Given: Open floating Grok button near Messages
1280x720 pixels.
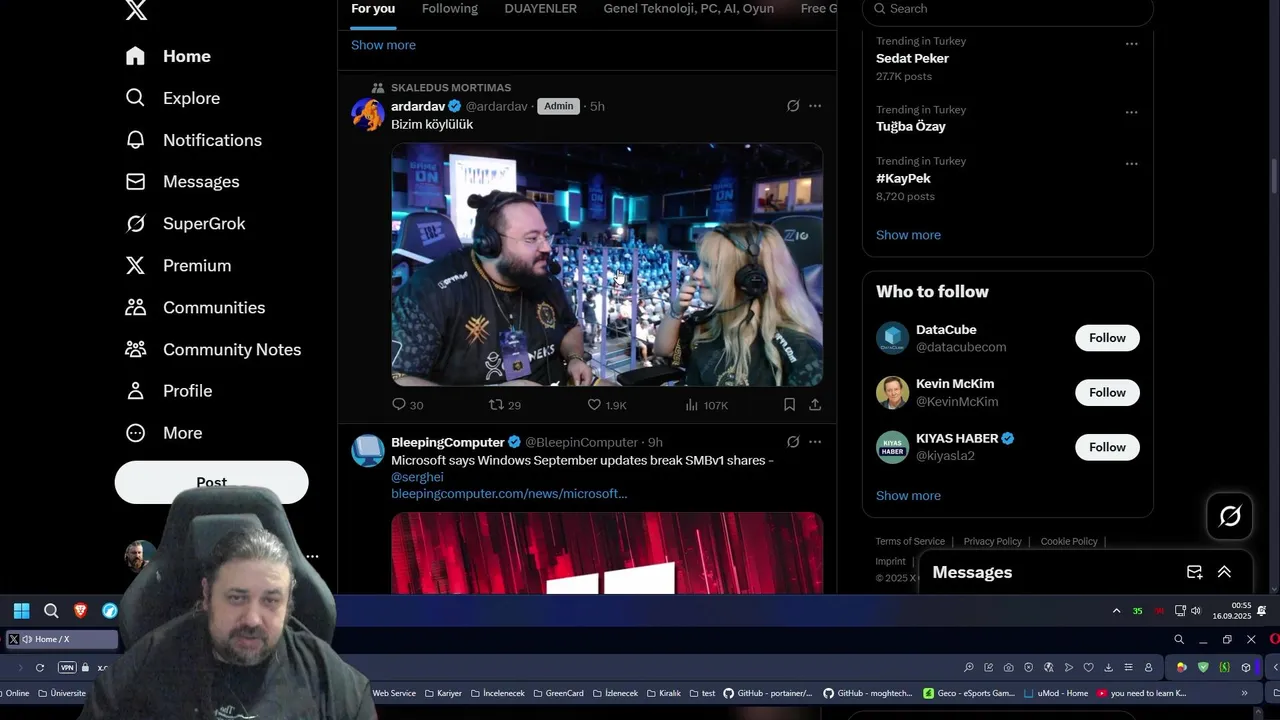Looking at the screenshot, I should point(1230,516).
